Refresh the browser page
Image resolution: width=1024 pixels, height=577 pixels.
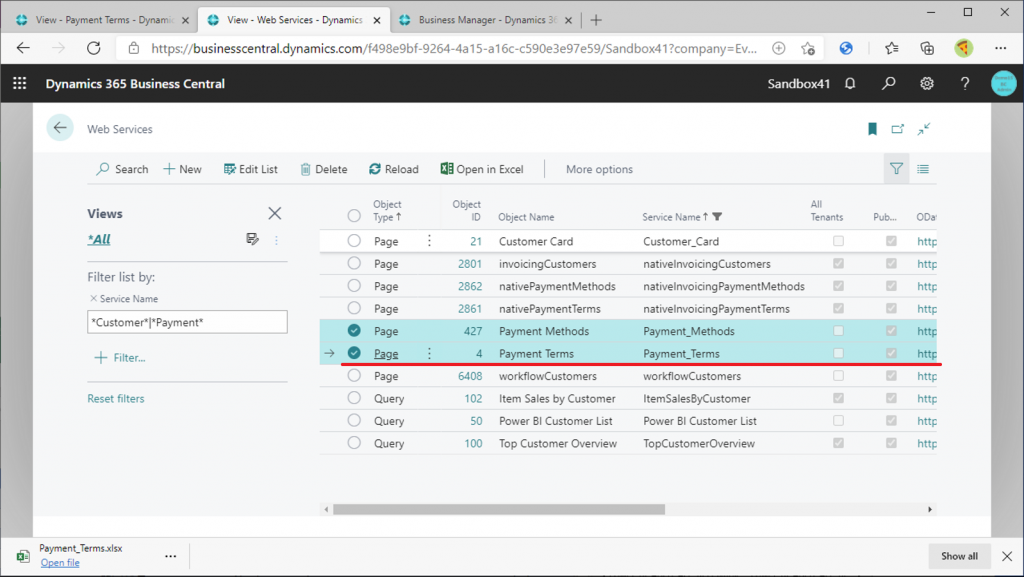[94, 48]
